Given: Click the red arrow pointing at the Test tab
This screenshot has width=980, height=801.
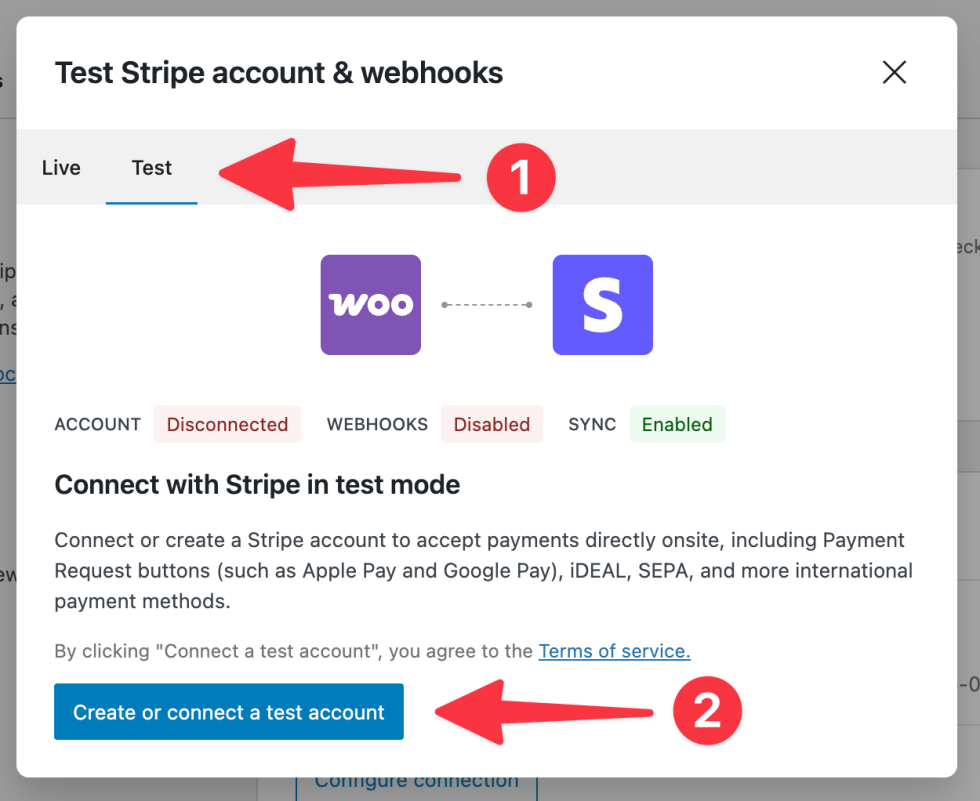Looking at the screenshot, I should tap(340, 174).
